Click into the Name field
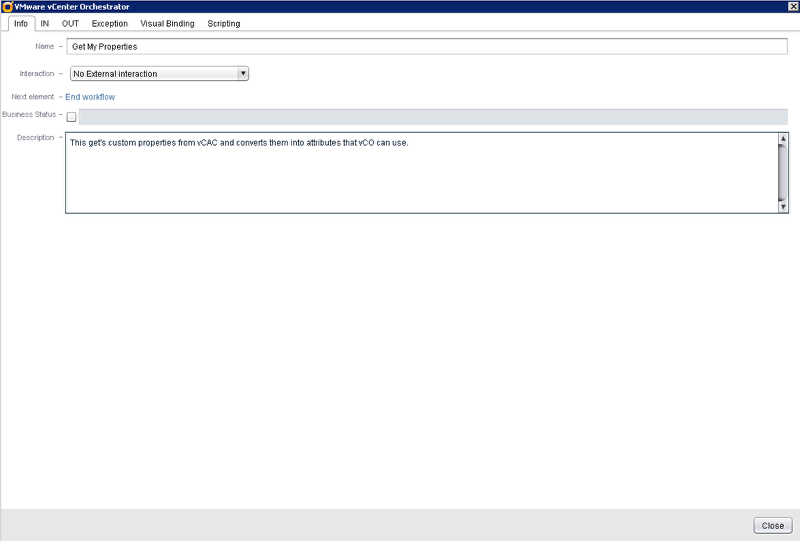 (427, 47)
